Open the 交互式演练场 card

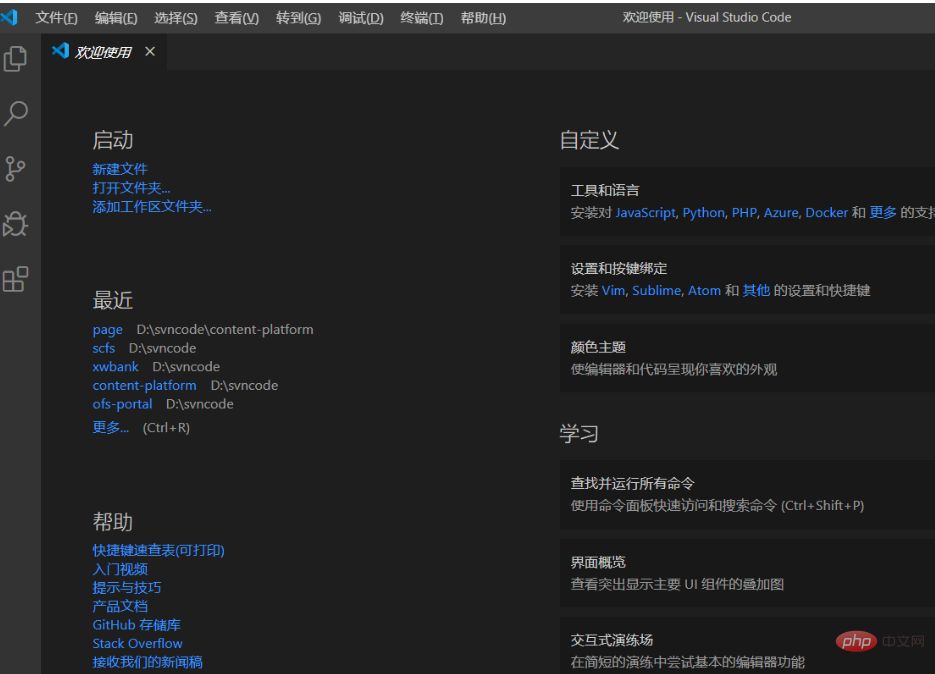[747, 646]
